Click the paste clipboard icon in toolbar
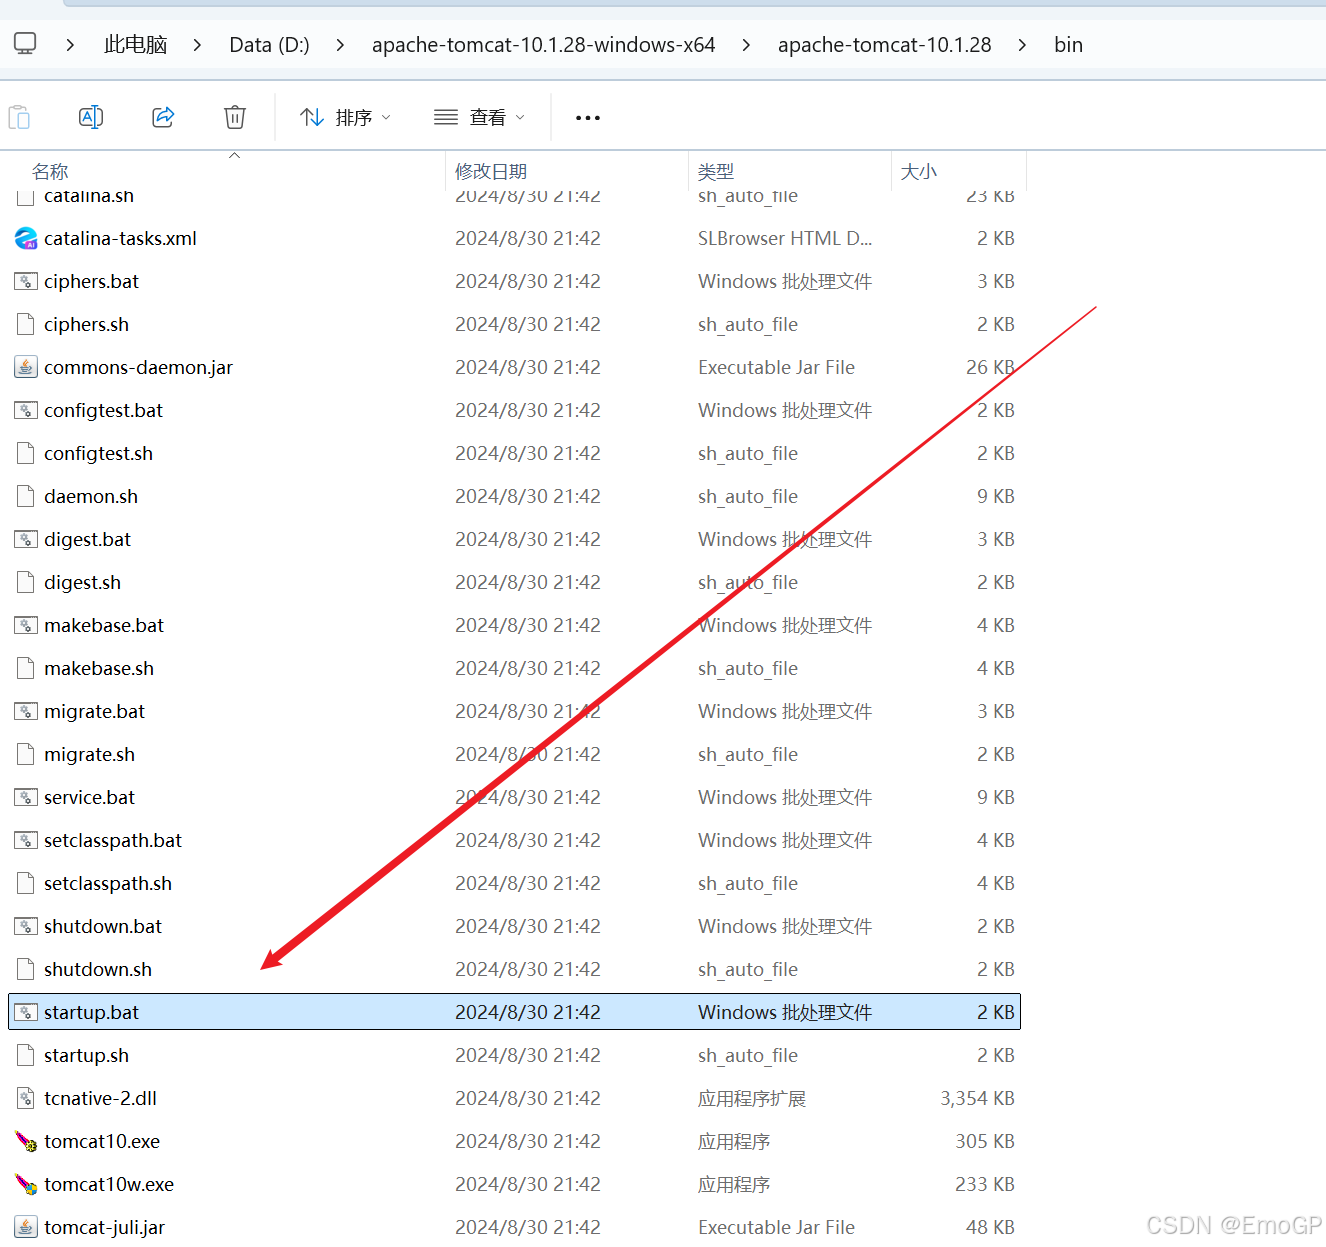The height and width of the screenshot is (1247, 1326). pyautogui.click(x=19, y=117)
